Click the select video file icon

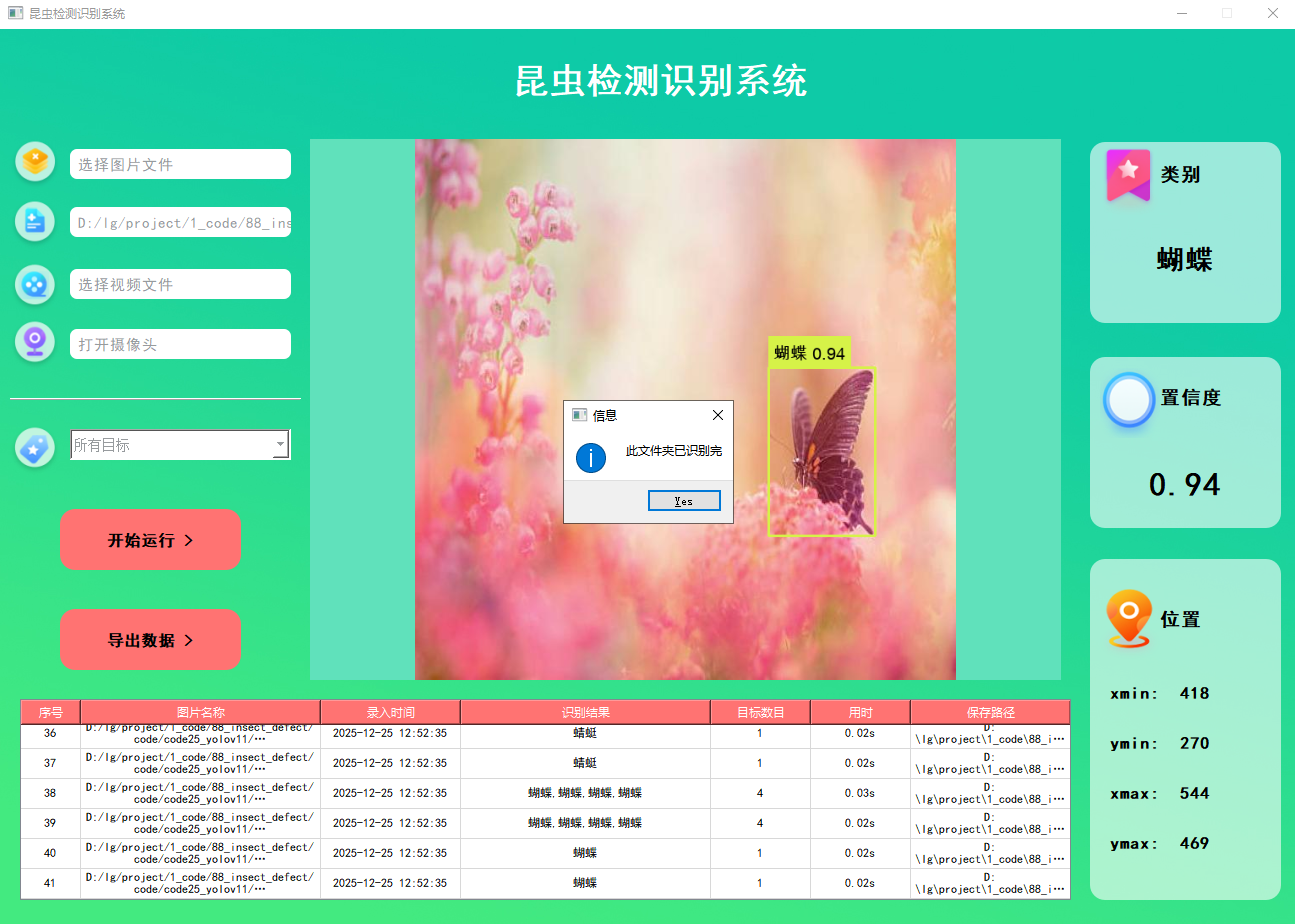(35, 284)
